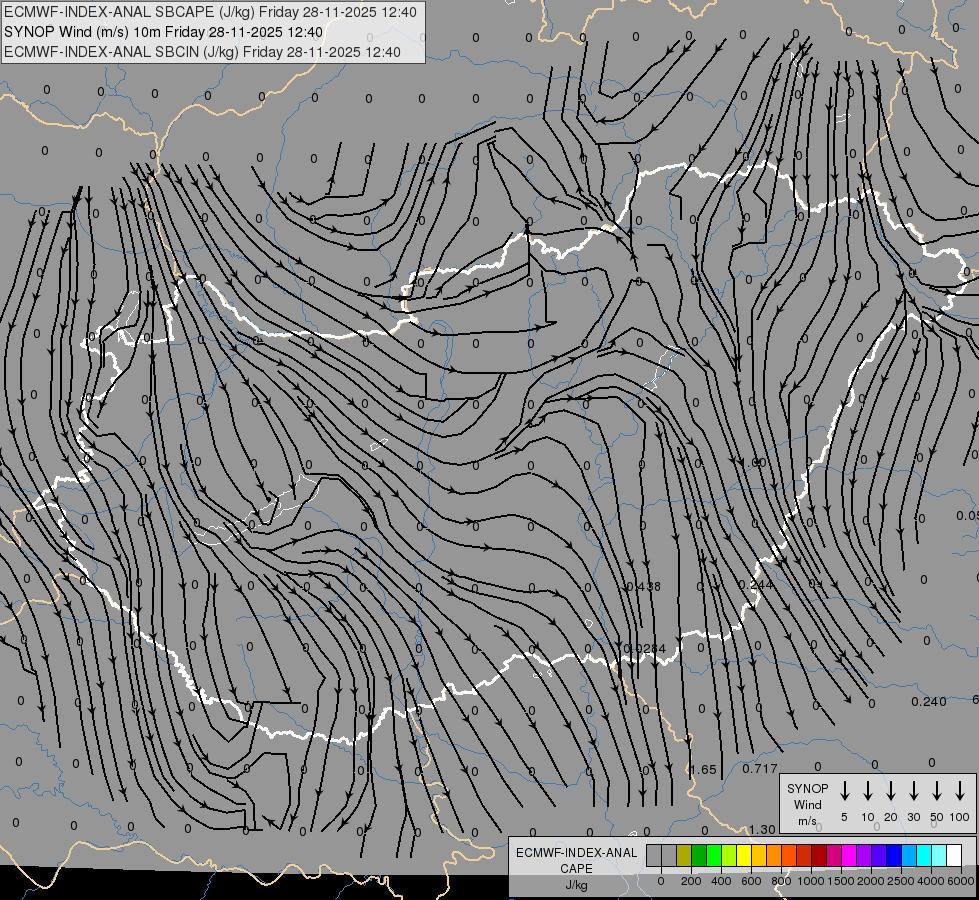Image resolution: width=979 pixels, height=900 pixels.
Task: Click the 0.0284 value on the map
Action: tap(645, 649)
